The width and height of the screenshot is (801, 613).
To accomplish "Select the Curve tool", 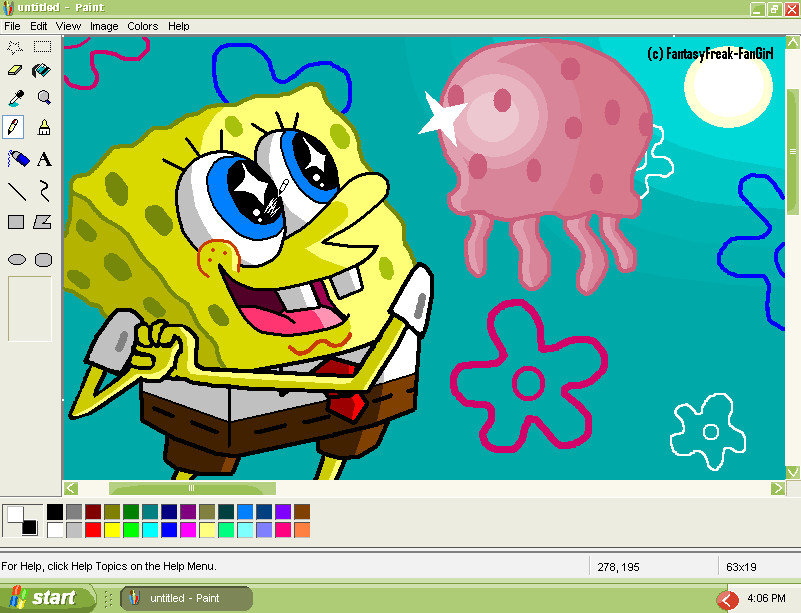I will (43, 190).
